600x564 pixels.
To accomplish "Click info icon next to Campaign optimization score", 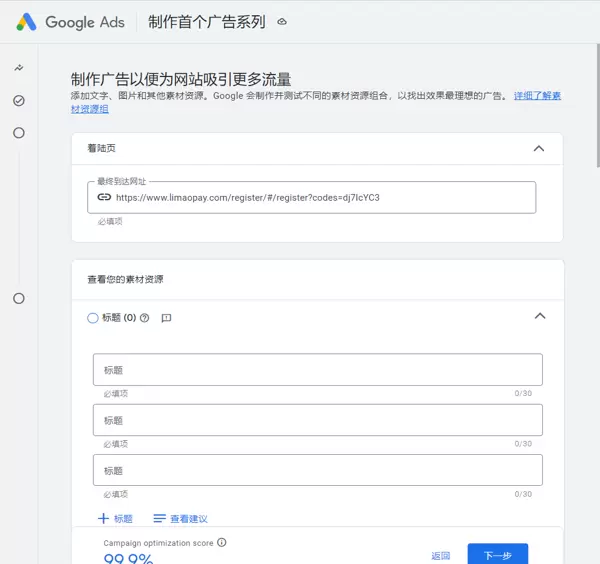I will coord(222,542).
